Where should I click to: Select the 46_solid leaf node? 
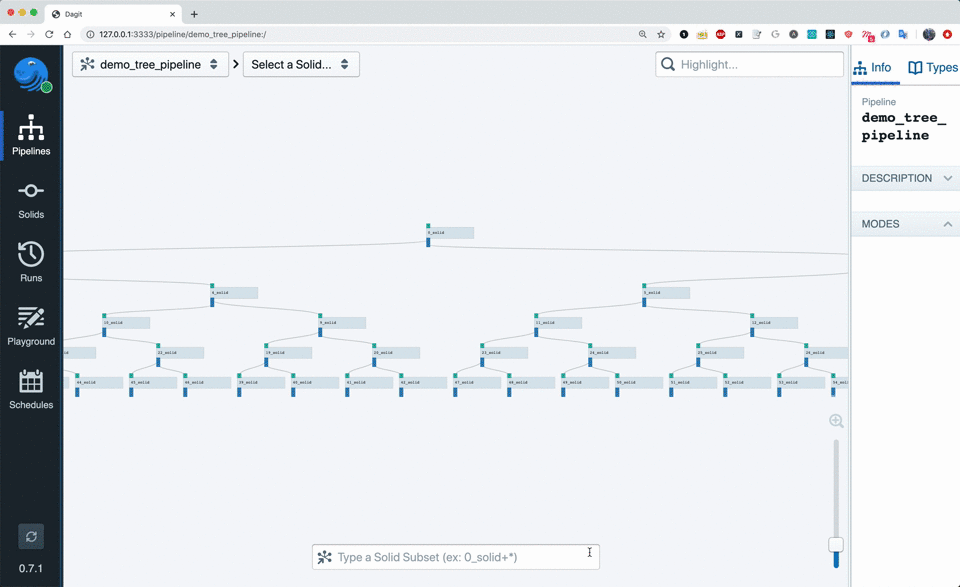pyautogui.click(x=207, y=383)
